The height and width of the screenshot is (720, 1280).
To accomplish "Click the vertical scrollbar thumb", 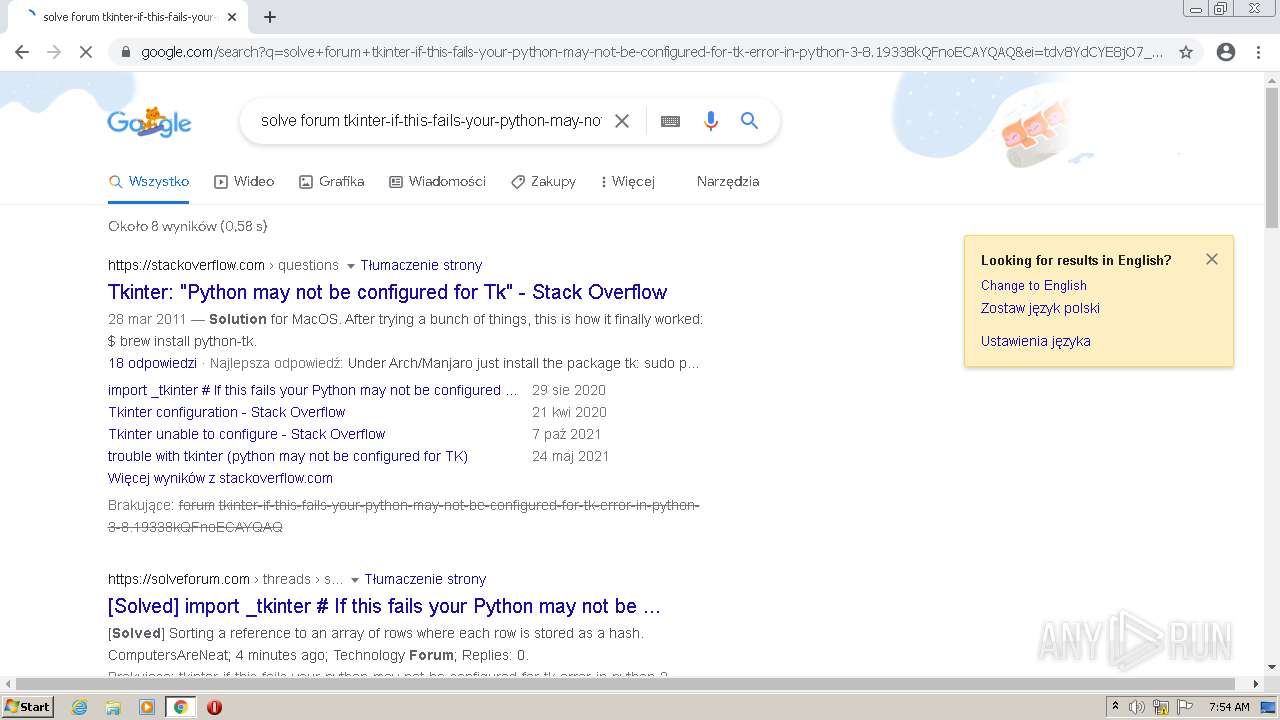I will pyautogui.click(x=1272, y=160).
